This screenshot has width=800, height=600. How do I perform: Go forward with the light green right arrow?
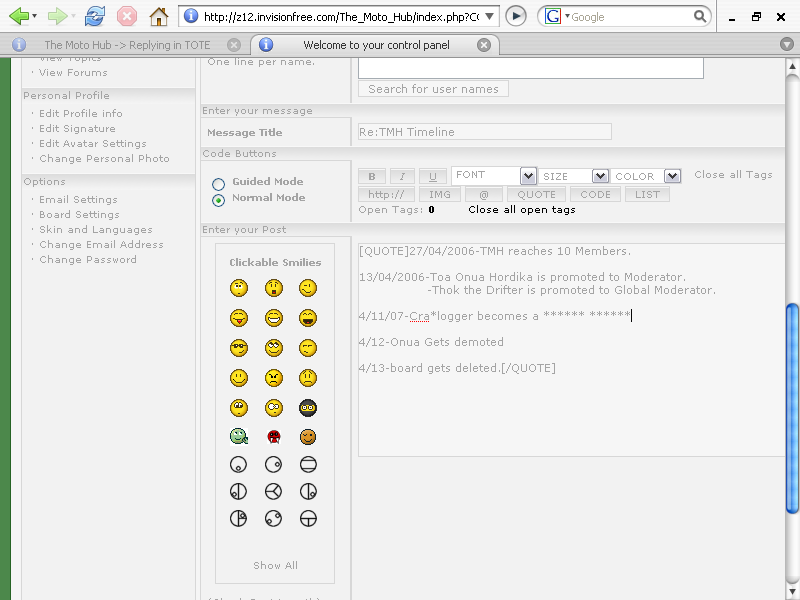[57, 16]
